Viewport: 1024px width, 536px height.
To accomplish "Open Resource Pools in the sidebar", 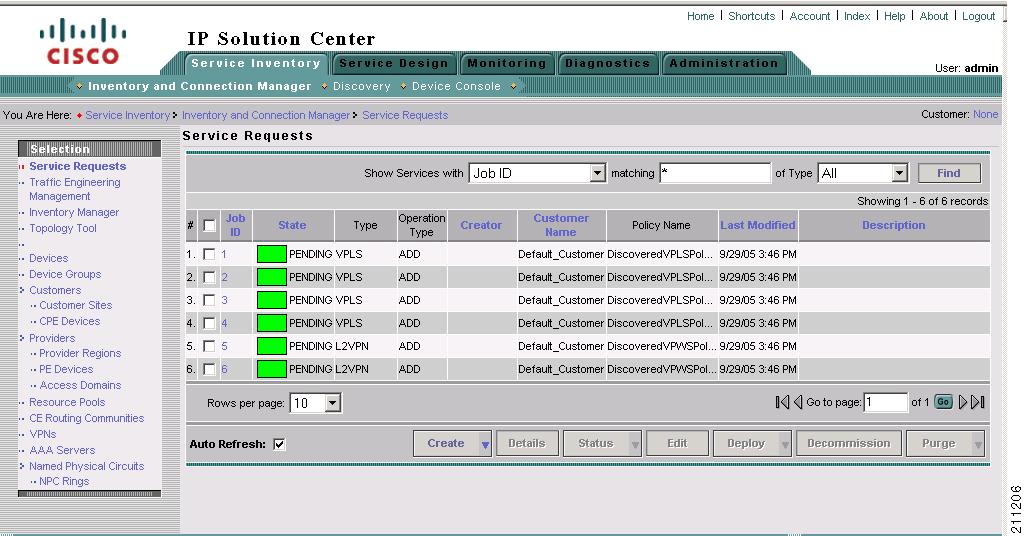I will pos(67,402).
